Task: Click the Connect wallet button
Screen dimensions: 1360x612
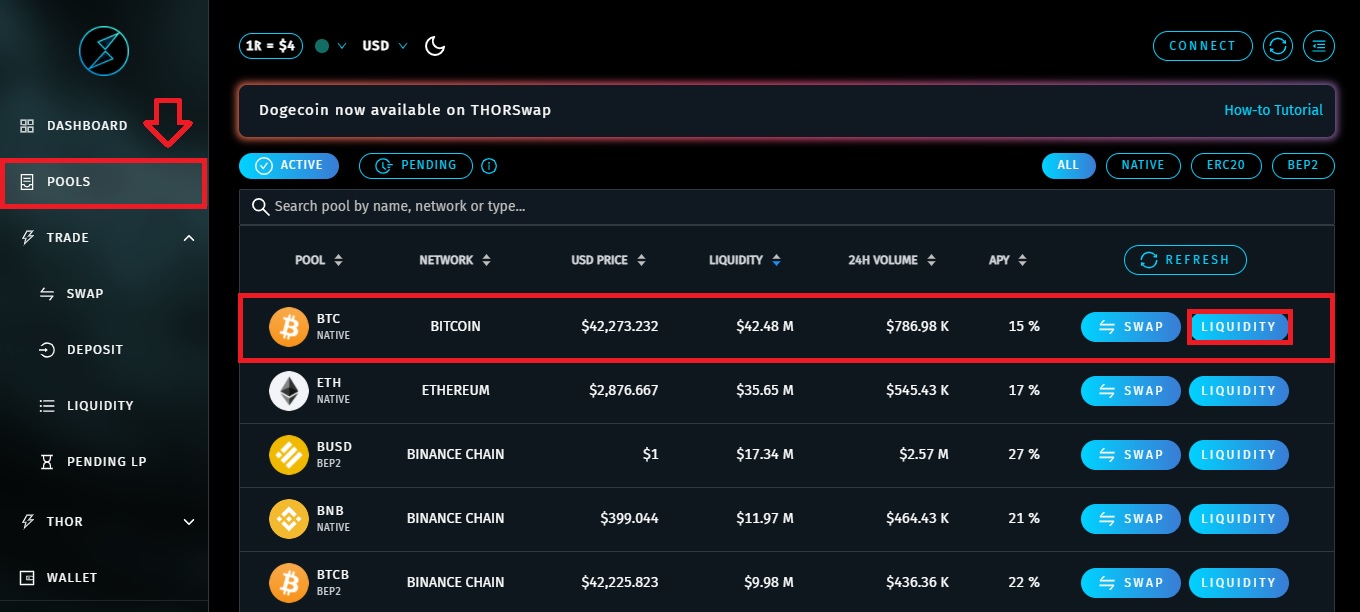Action: pyautogui.click(x=1203, y=46)
